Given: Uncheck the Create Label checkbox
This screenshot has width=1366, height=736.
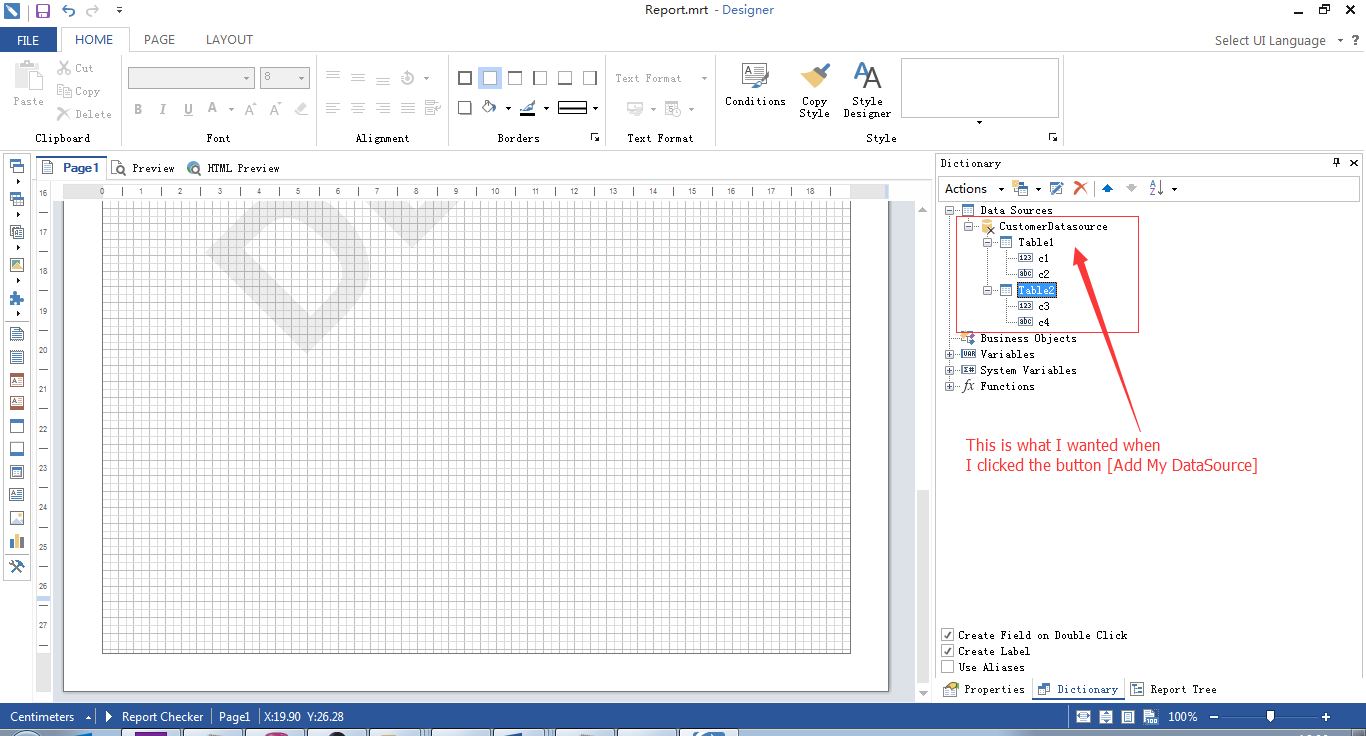Looking at the screenshot, I should 948,651.
